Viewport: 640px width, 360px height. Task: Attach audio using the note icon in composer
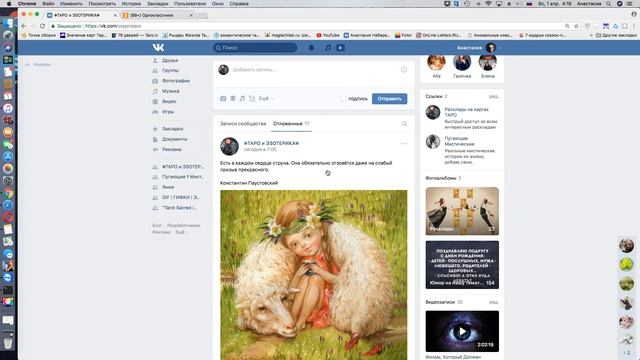point(242,98)
